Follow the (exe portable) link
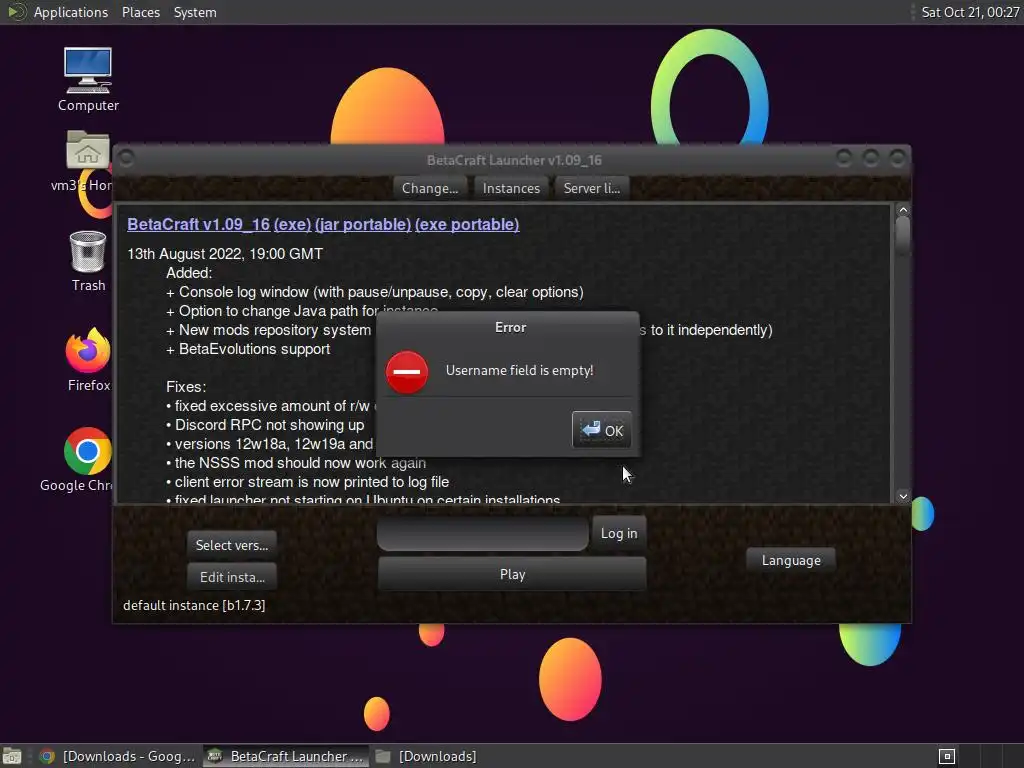 click(x=467, y=224)
